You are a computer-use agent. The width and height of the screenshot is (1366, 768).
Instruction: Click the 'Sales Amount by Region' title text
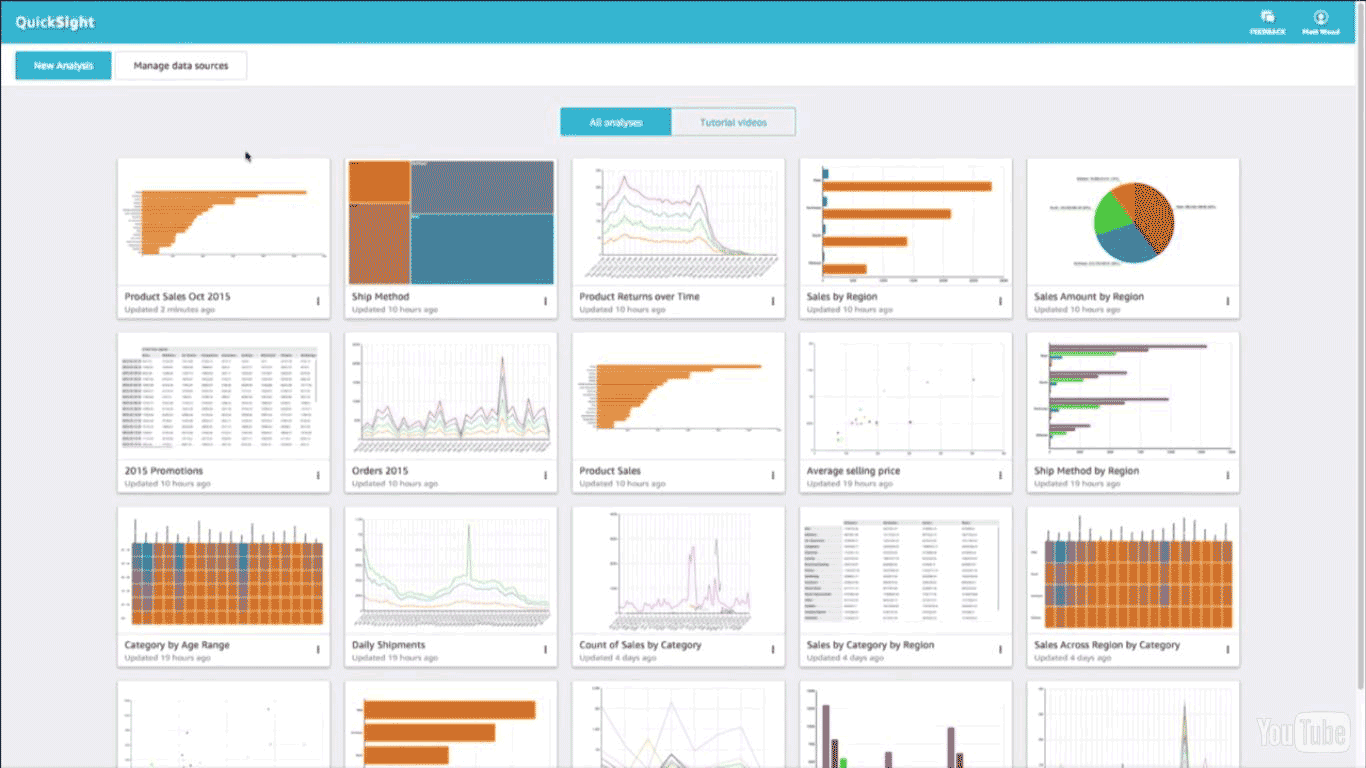point(1089,297)
